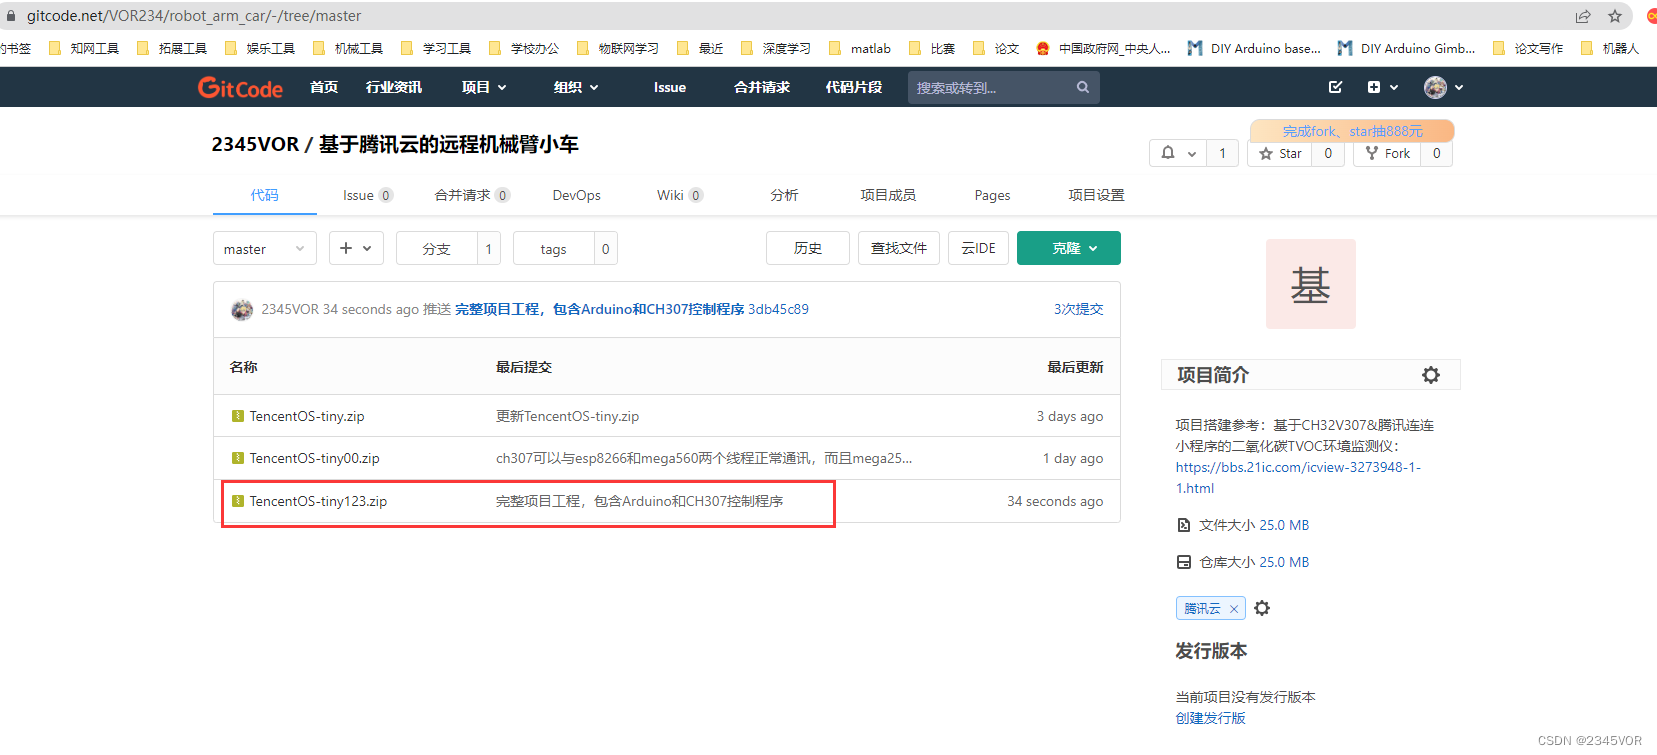Expand the 克隆 clone dropdown

click(1068, 248)
